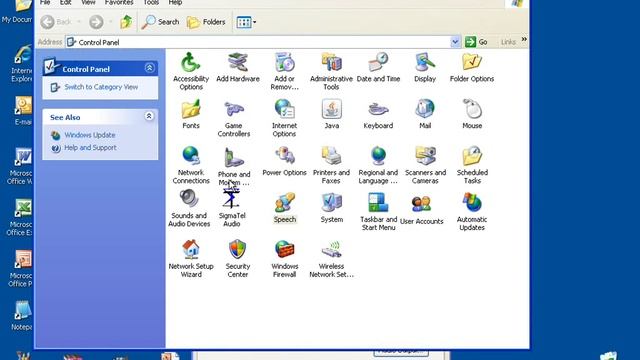Screen dimensions: 640x360
Task: Open Folder Options icon
Action: coord(472,62)
